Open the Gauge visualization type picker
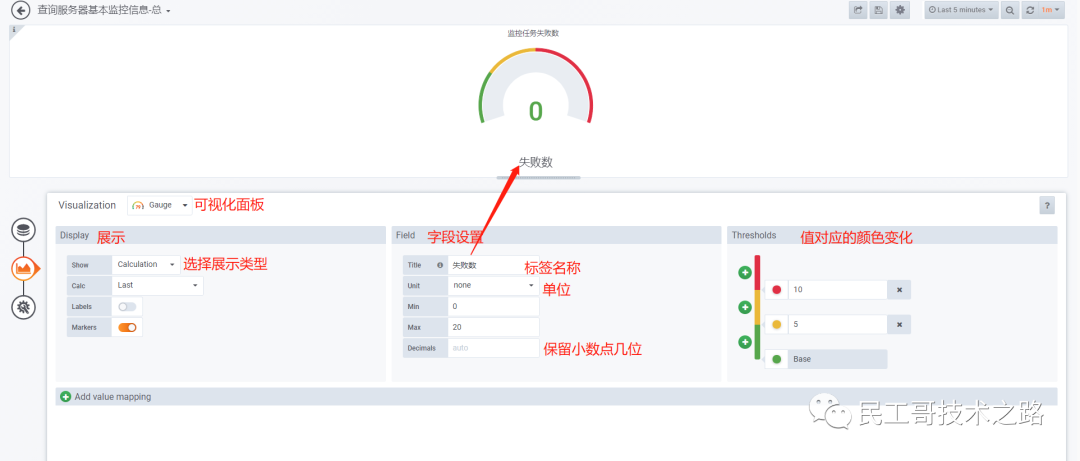The image size is (1080, 461). point(160,205)
